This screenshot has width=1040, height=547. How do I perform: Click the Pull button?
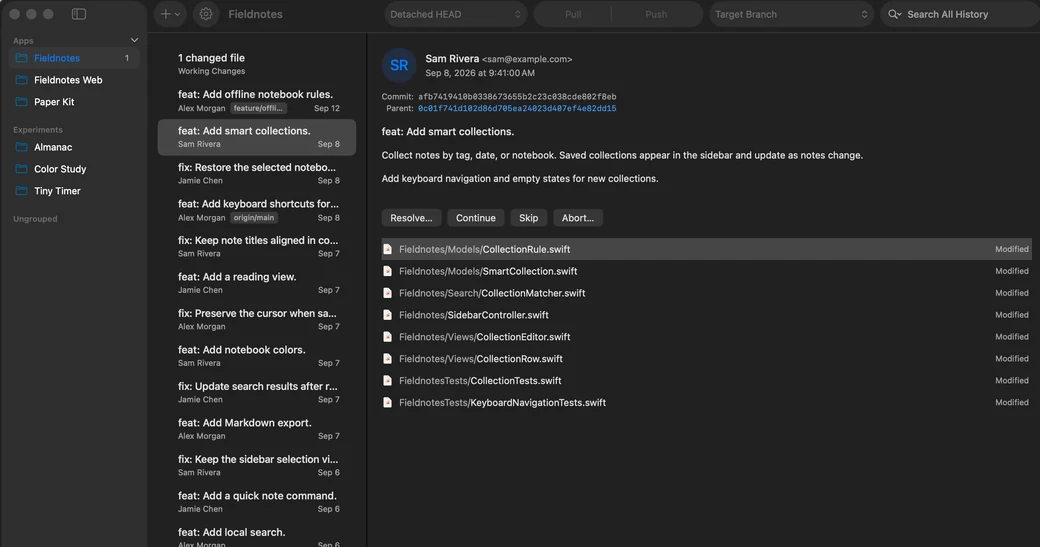[x=572, y=14]
